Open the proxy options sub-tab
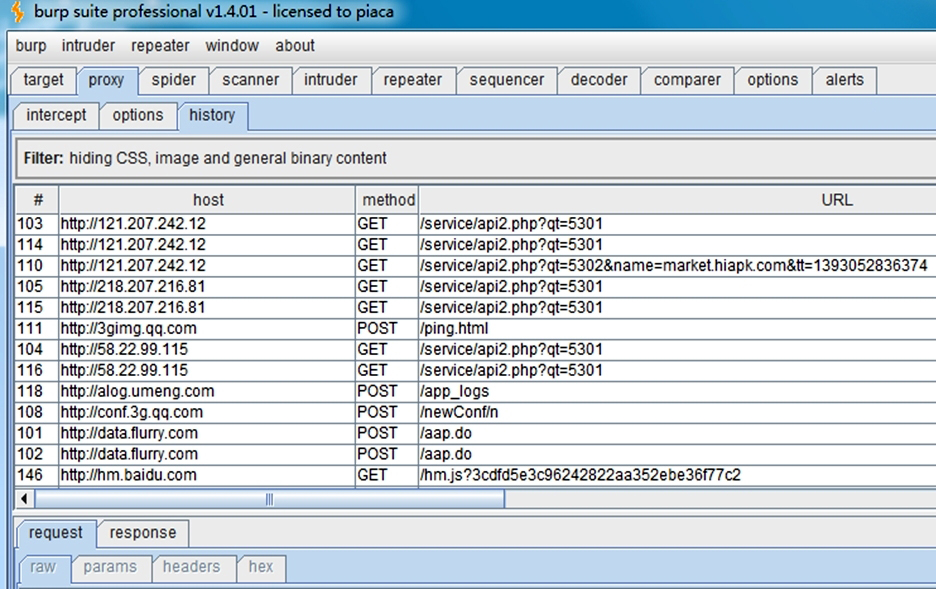The image size is (936, 589). pos(138,115)
